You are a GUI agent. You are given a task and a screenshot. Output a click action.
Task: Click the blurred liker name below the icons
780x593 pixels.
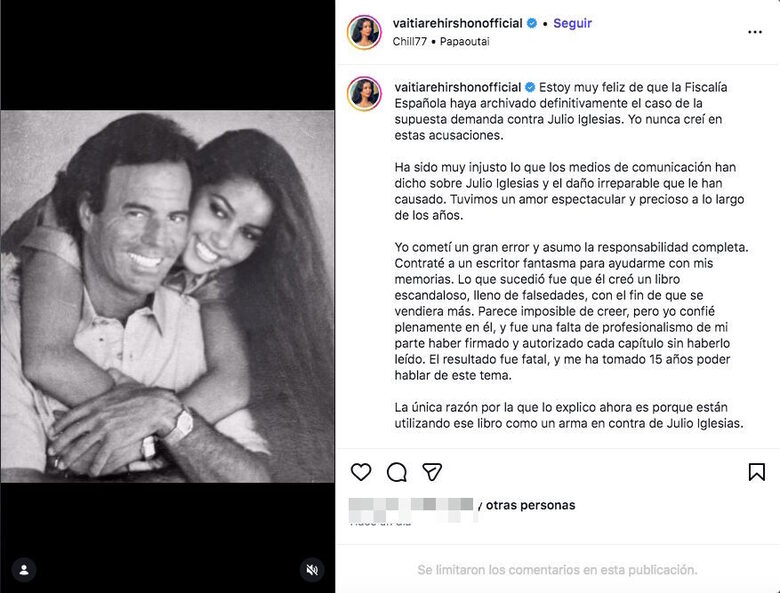coord(412,505)
